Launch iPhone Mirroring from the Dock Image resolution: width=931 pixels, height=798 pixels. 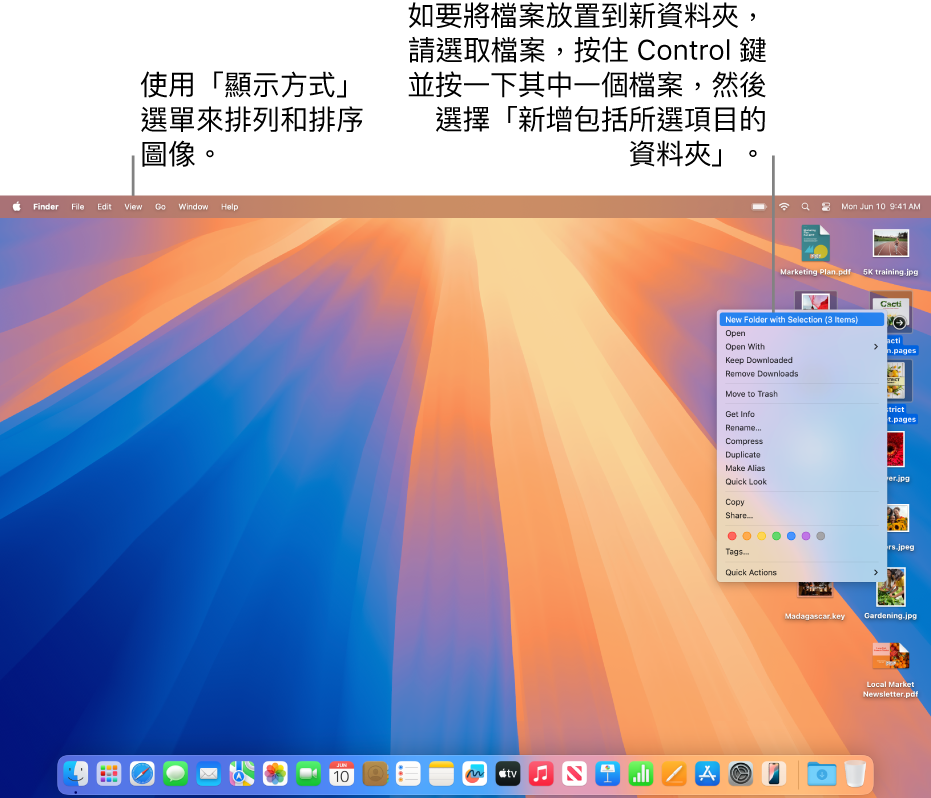[774, 774]
